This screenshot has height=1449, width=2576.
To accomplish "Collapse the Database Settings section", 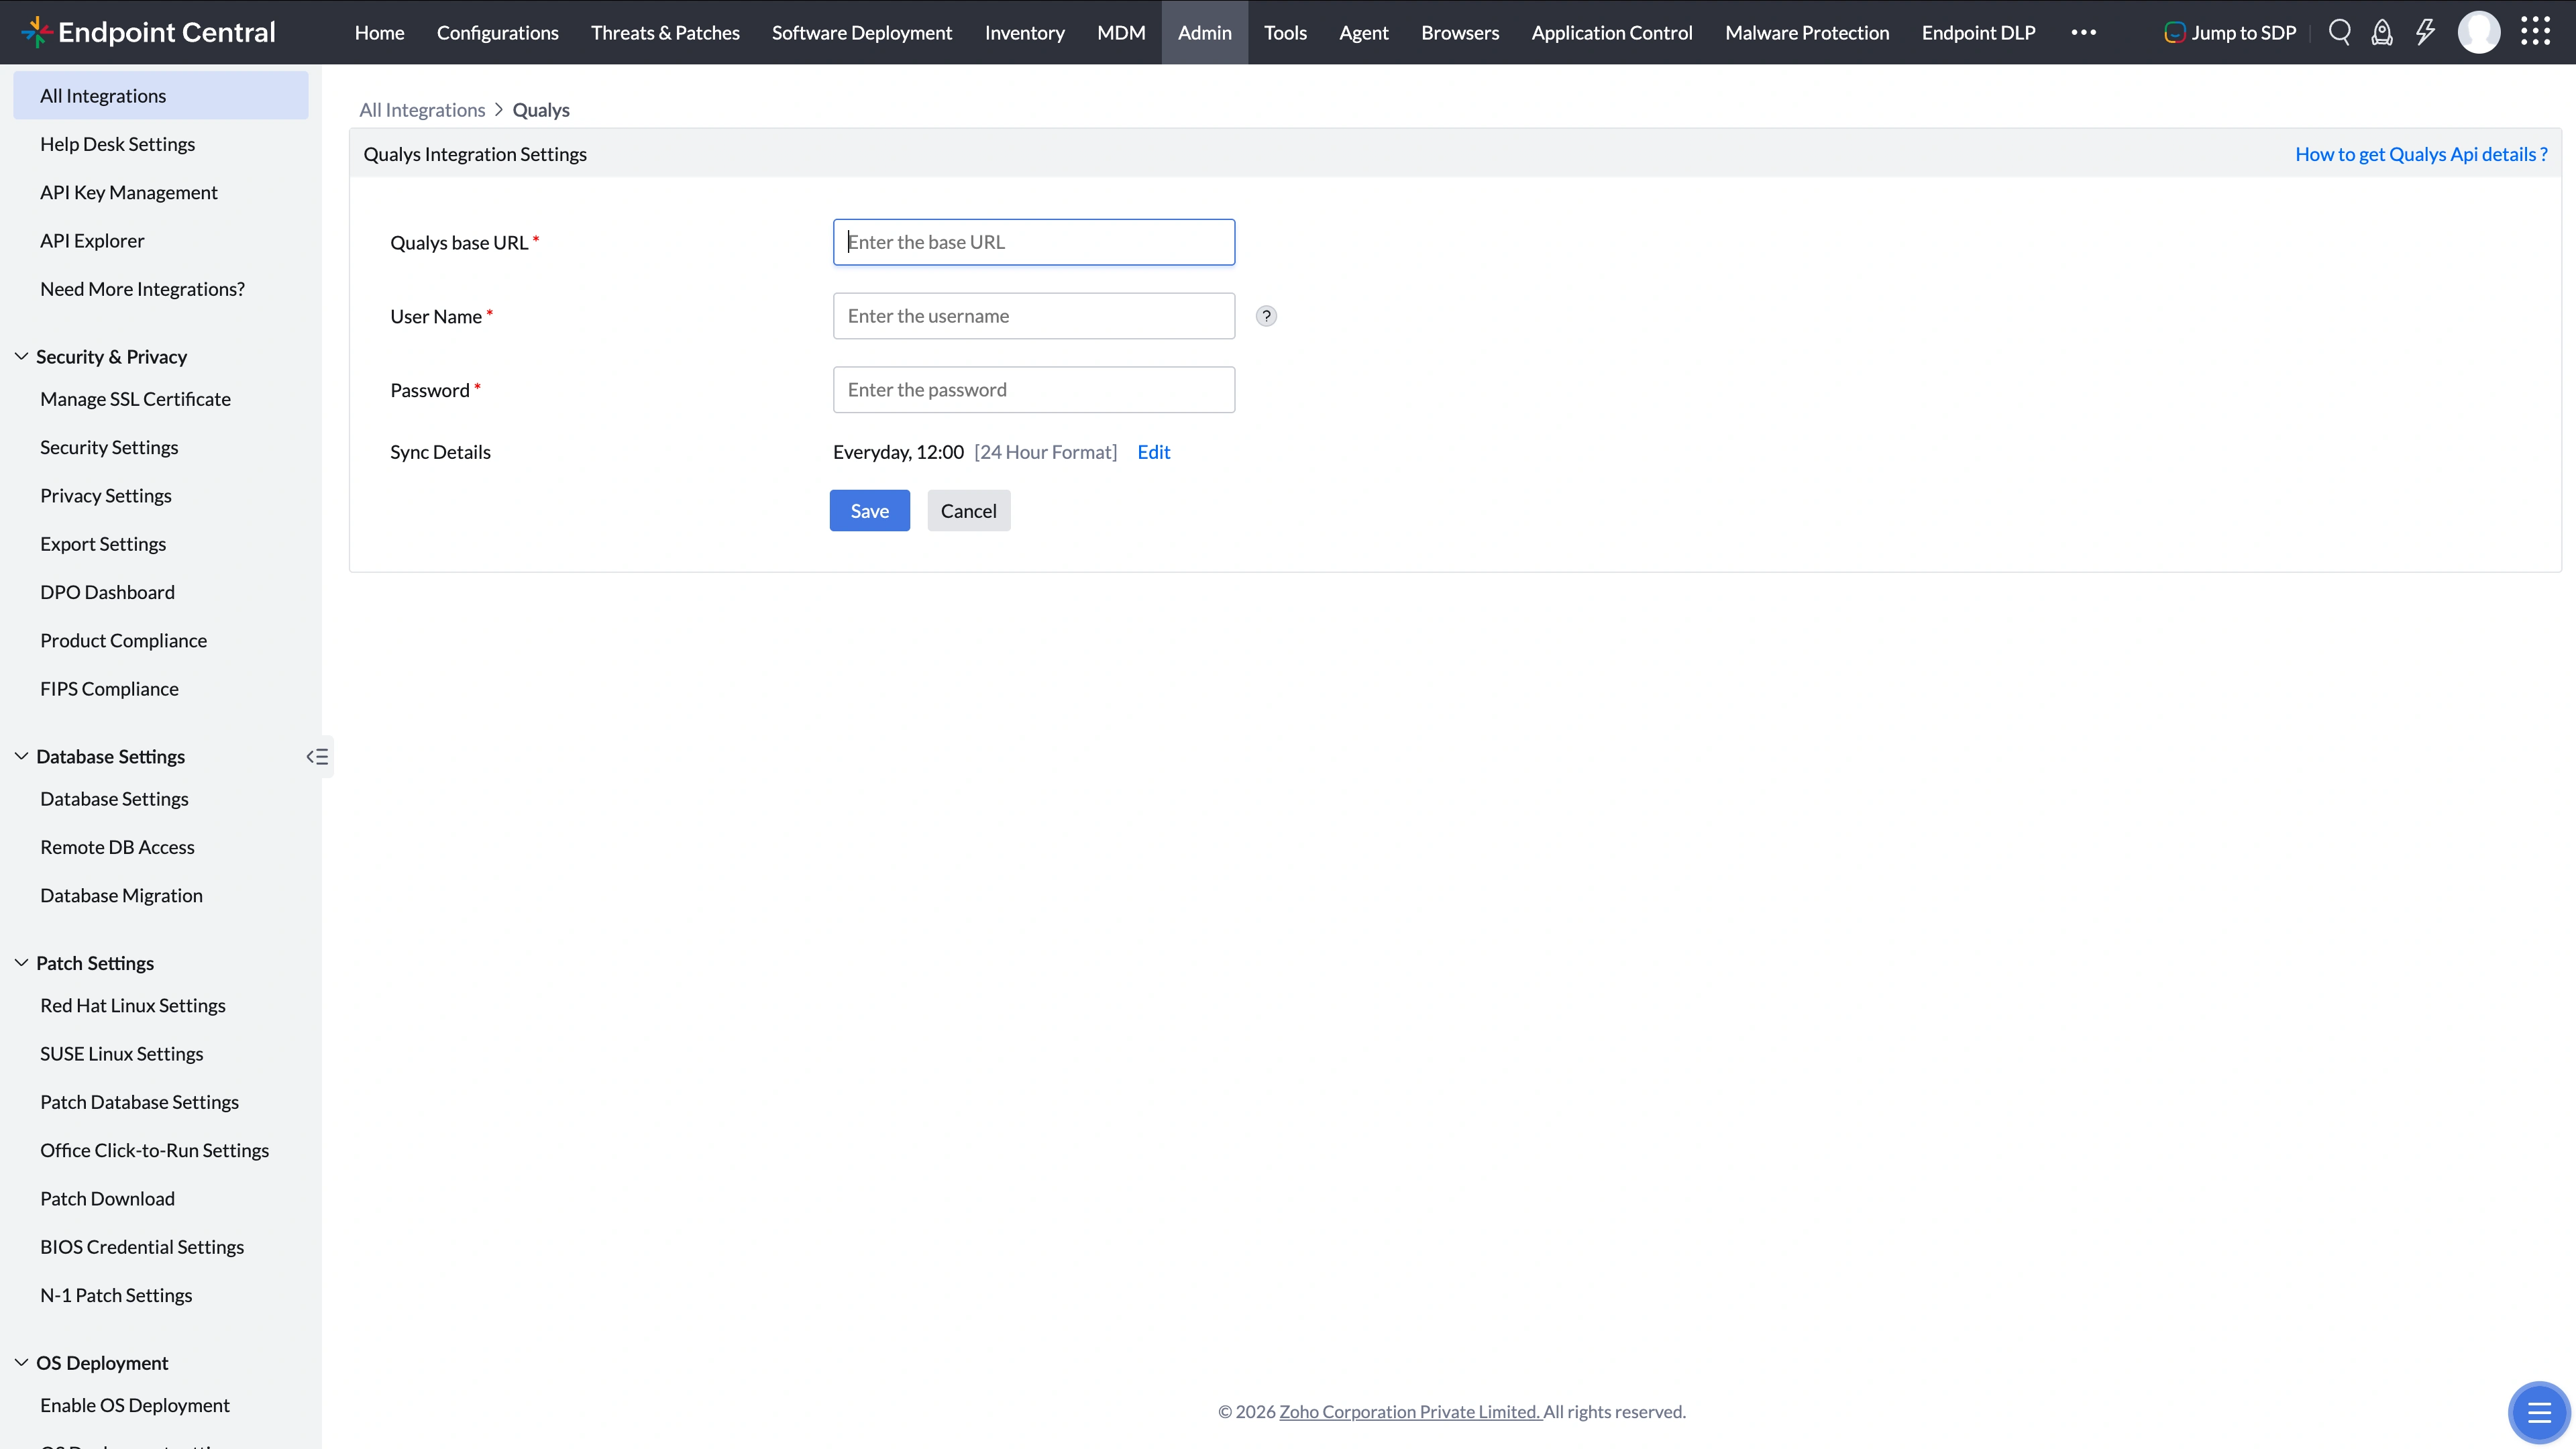I will (21, 756).
